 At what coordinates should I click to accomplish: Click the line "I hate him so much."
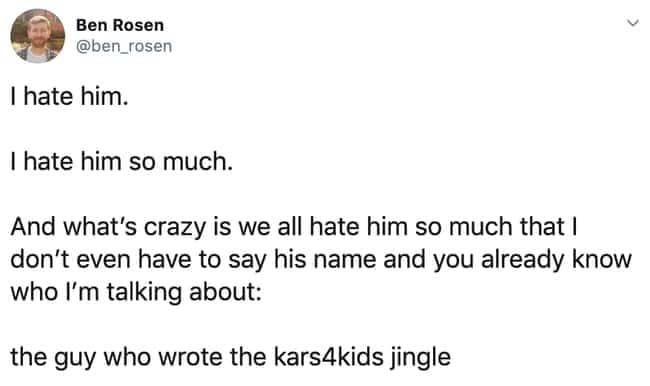121,161
